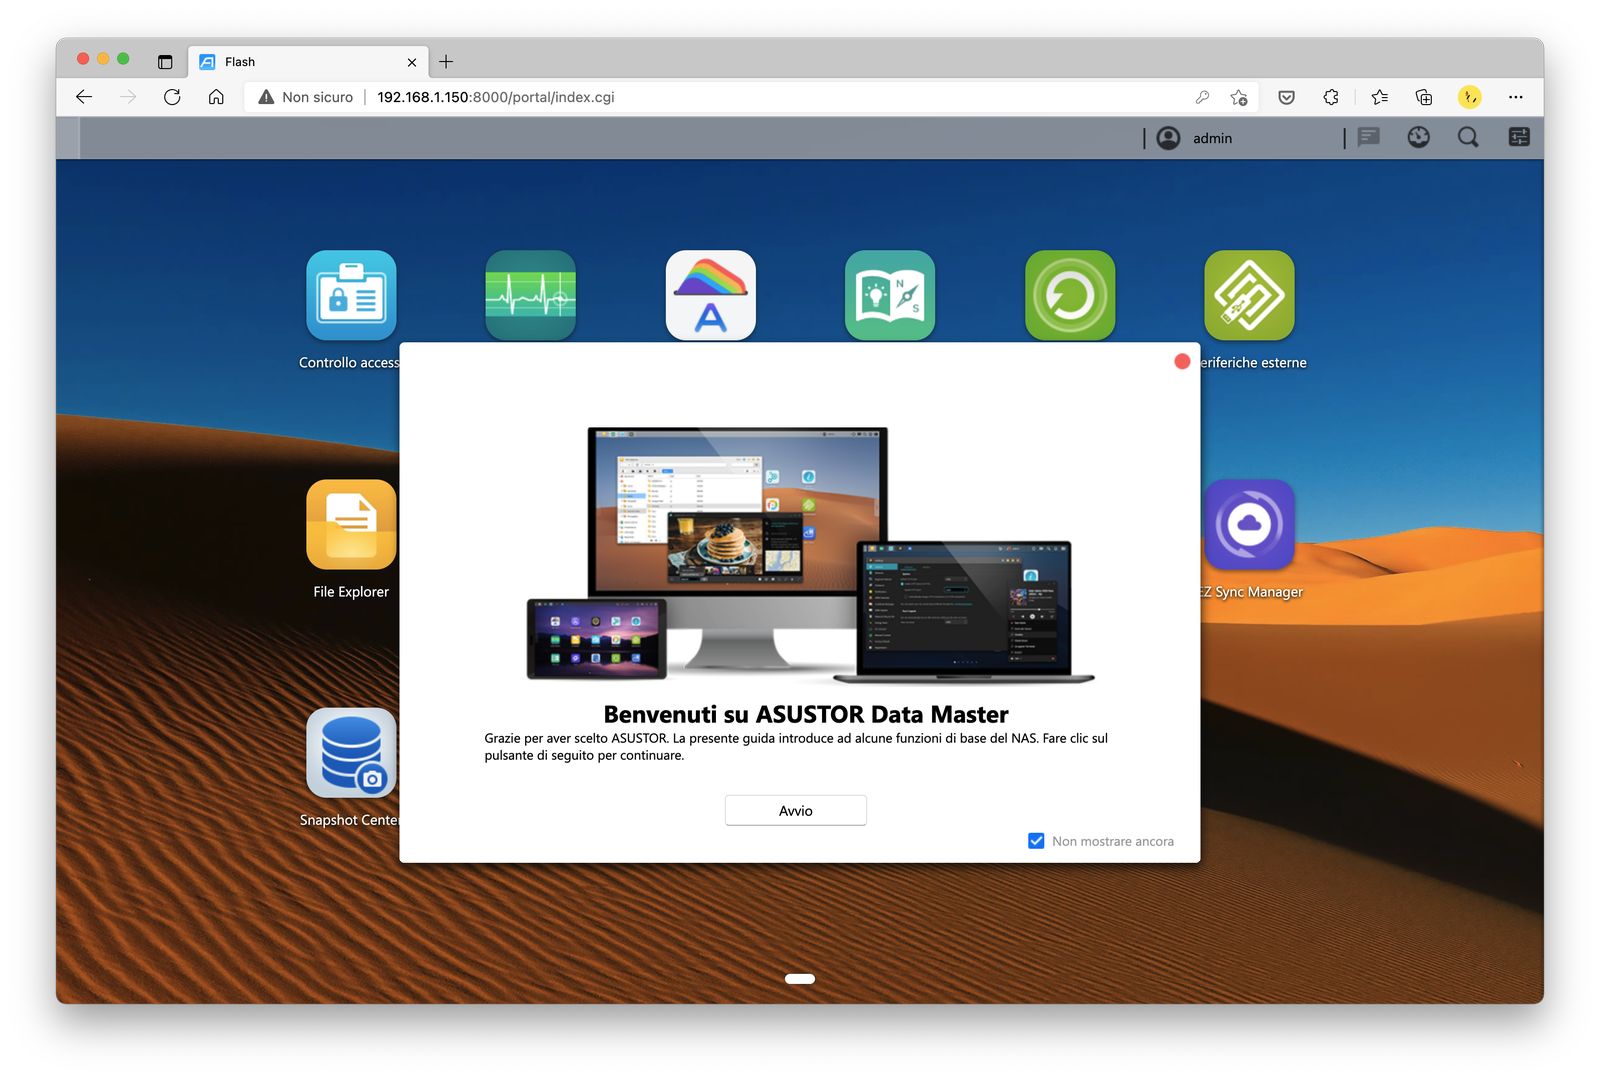Viewport: 1600px width, 1078px height.
Task: Open the speech bubble messages icon in ADM bar
Action: (1369, 137)
